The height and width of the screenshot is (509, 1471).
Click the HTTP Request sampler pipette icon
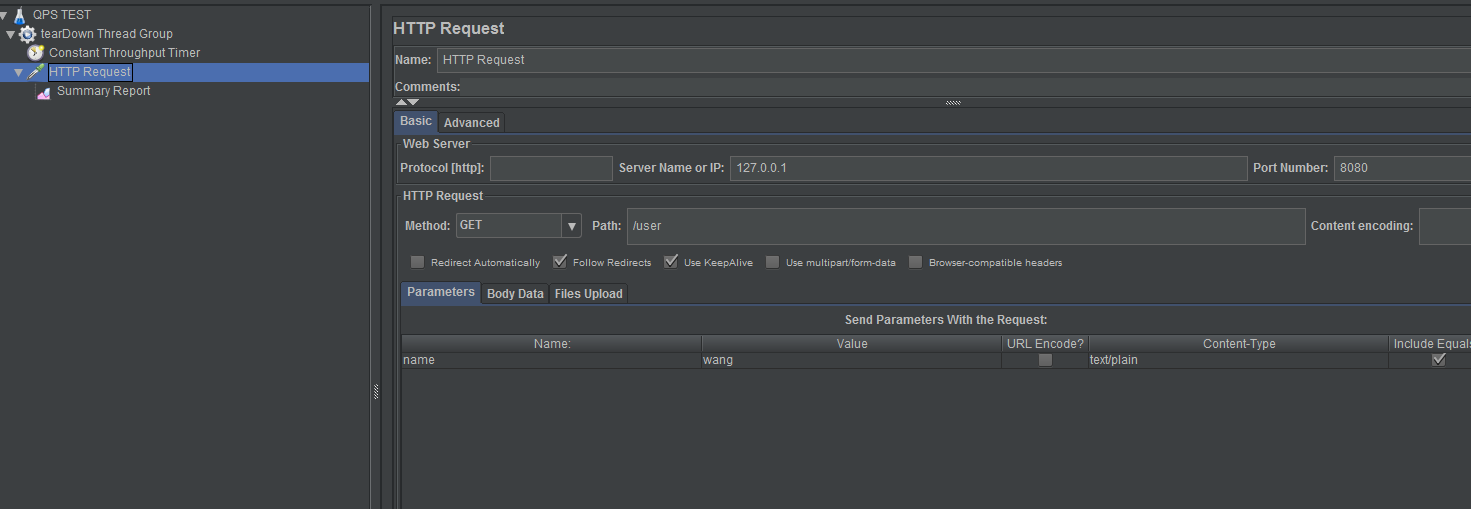pyautogui.click(x=36, y=72)
